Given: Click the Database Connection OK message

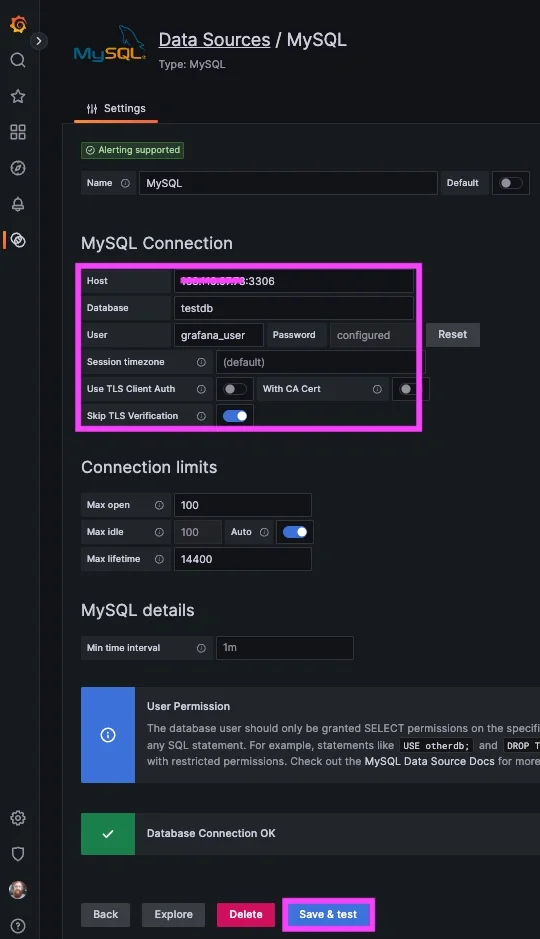Looking at the screenshot, I should point(211,833).
